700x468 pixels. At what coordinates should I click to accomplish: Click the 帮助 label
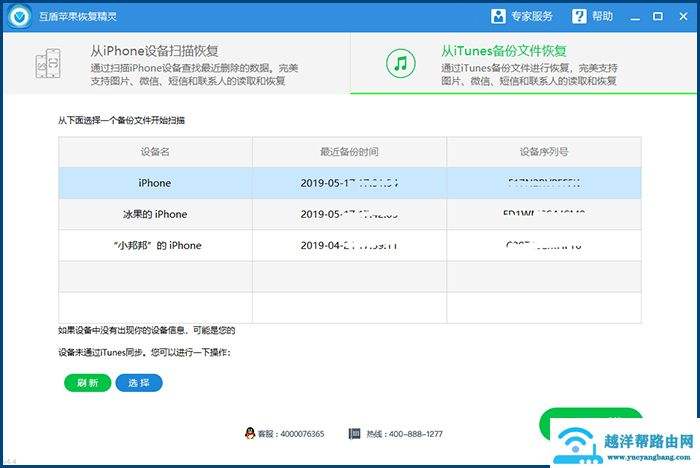click(x=602, y=17)
